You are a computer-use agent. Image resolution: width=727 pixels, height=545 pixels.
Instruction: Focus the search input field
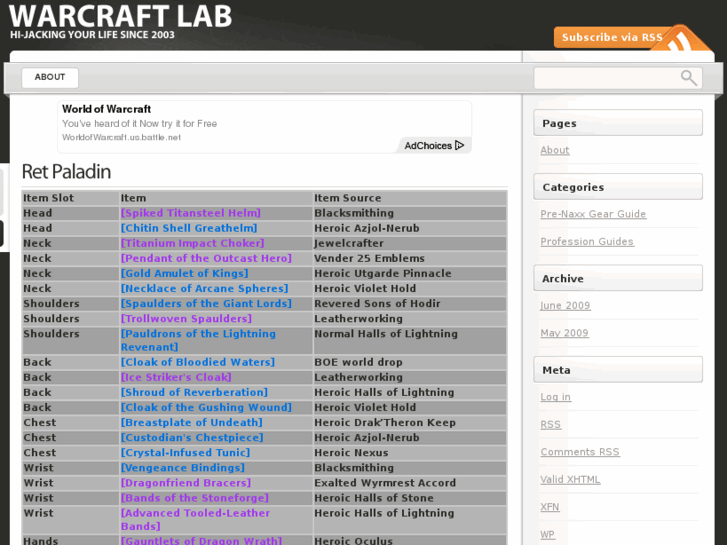pyautogui.click(x=618, y=78)
